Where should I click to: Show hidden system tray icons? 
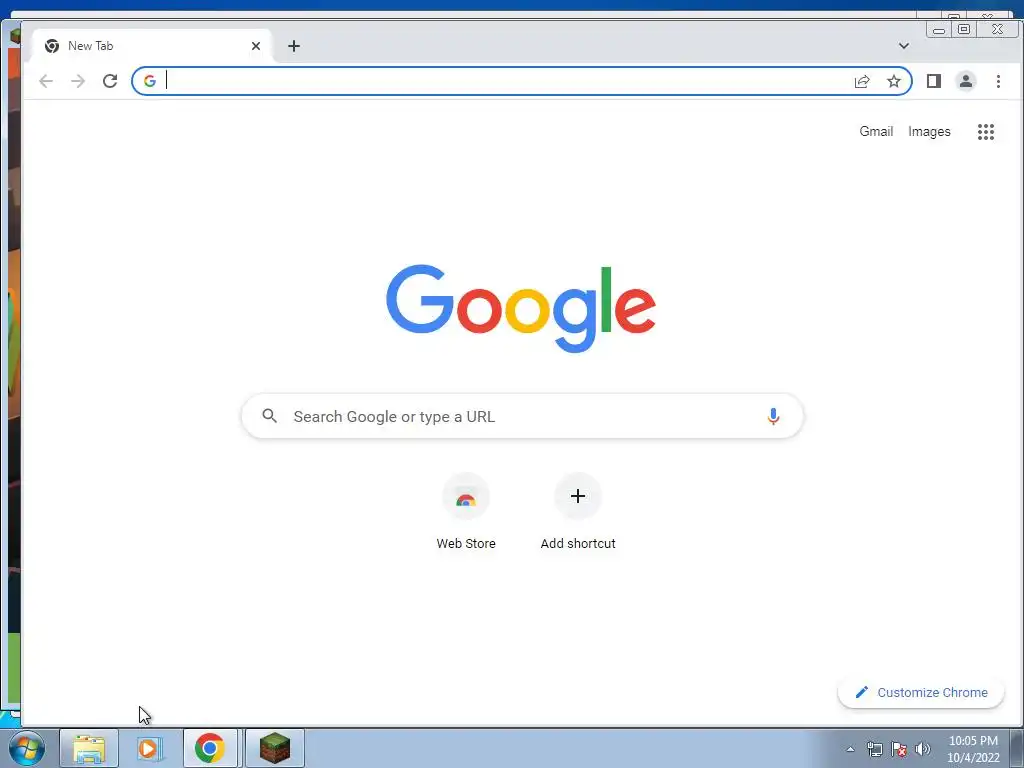pos(850,749)
